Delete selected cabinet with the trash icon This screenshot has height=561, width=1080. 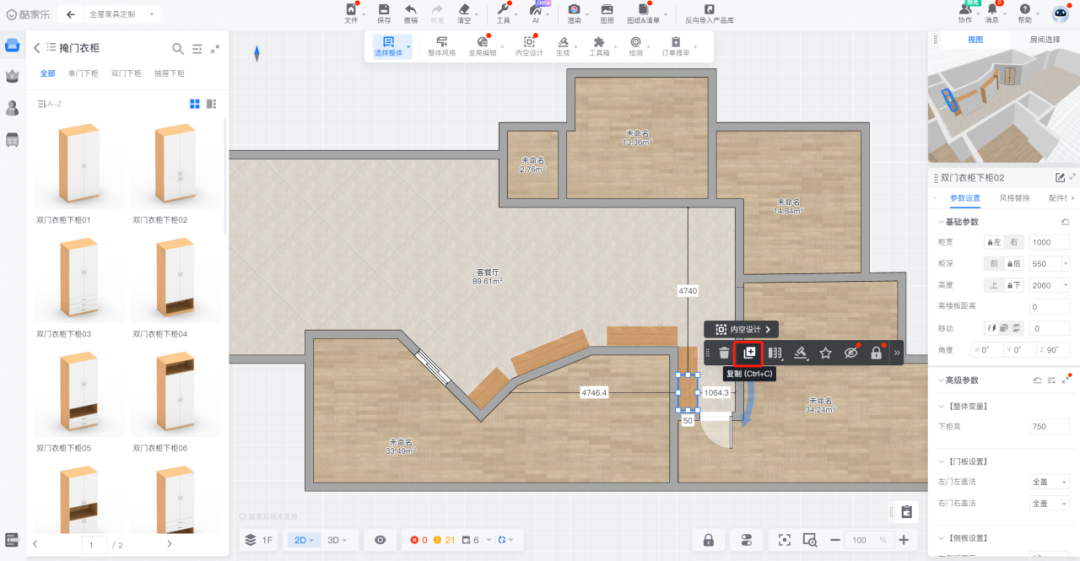coord(724,353)
